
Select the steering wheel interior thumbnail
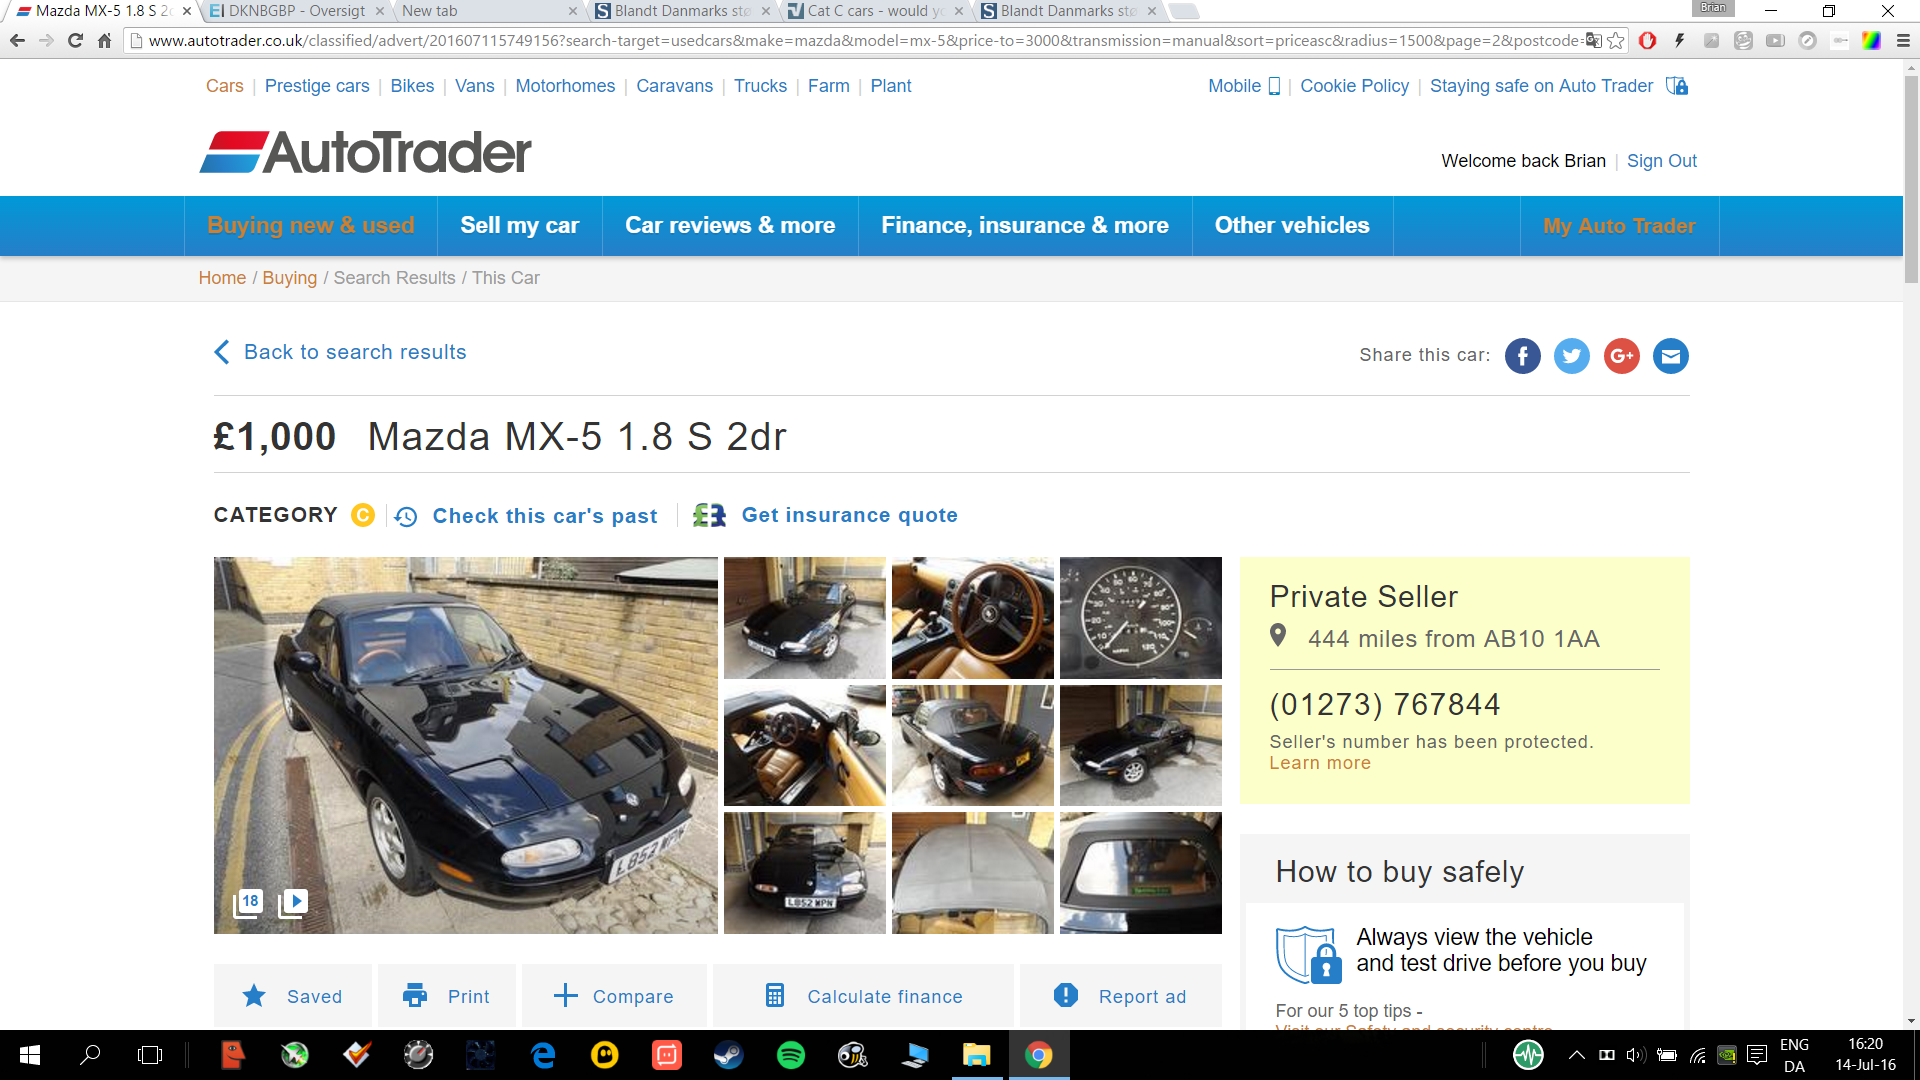(972, 618)
